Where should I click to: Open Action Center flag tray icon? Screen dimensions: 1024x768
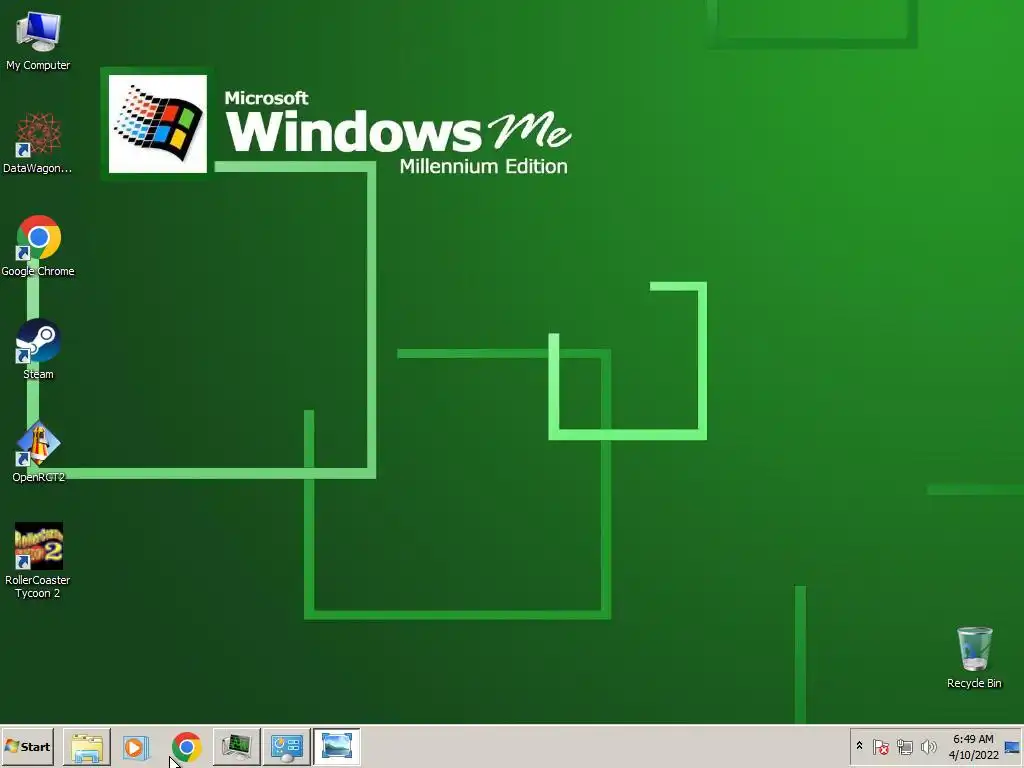tap(880, 746)
